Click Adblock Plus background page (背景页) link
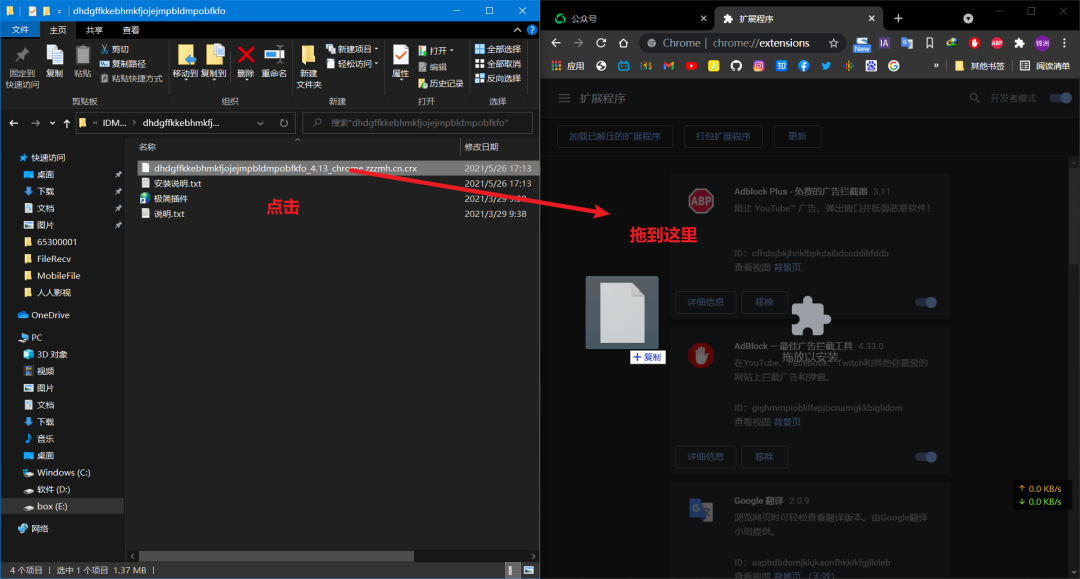This screenshot has width=1080, height=579. coord(787,268)
